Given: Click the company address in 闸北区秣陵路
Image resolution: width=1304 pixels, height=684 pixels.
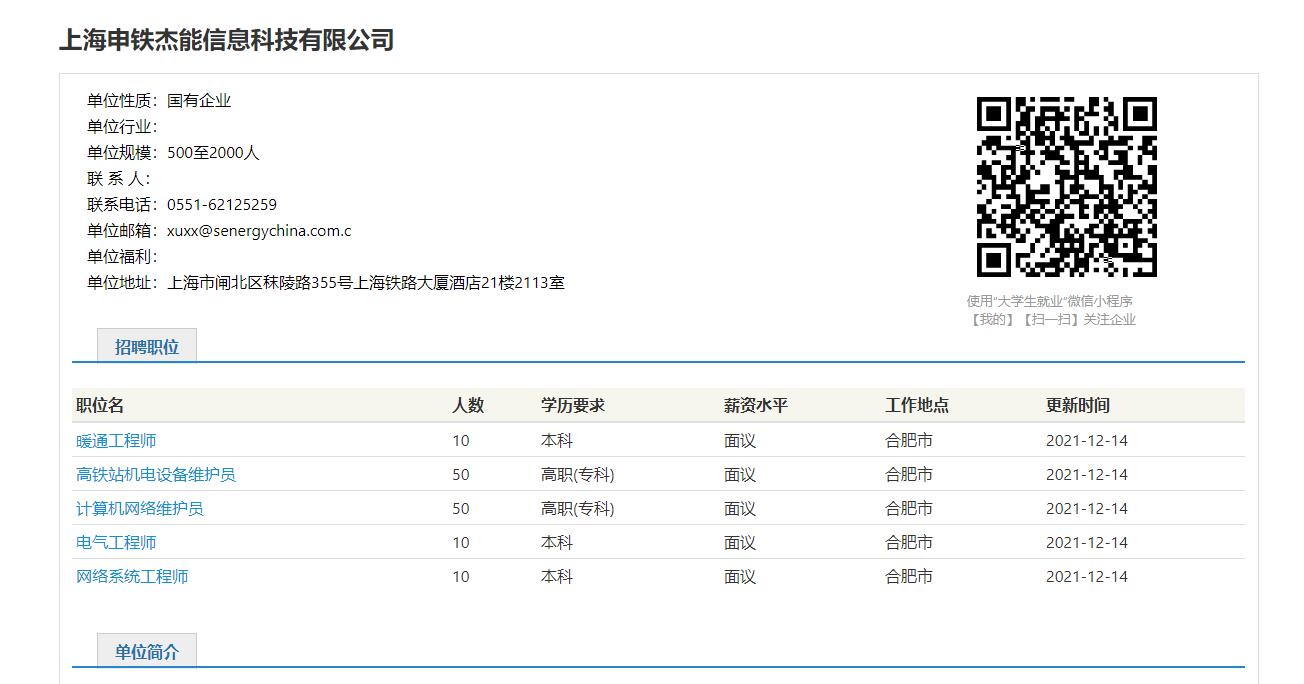Looking at the screenshot, I should tap(366, 283).
